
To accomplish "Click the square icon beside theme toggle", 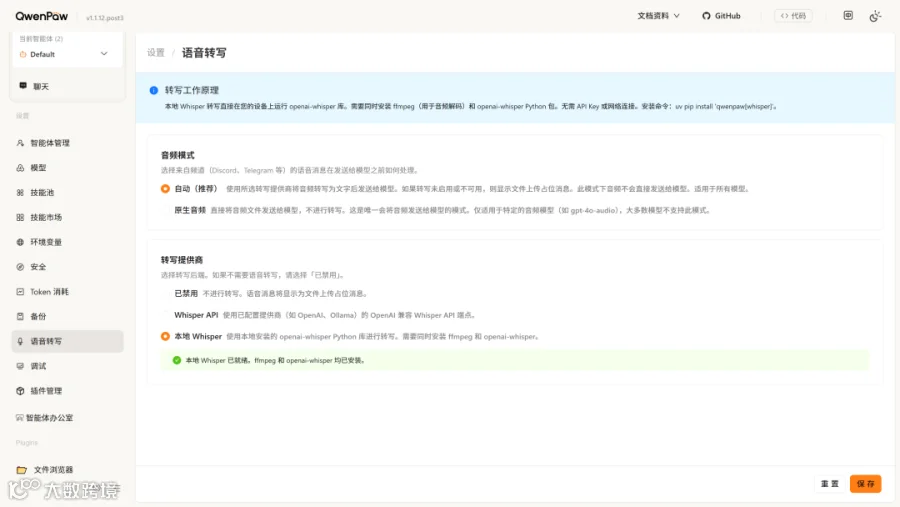I will coord(848,16).
